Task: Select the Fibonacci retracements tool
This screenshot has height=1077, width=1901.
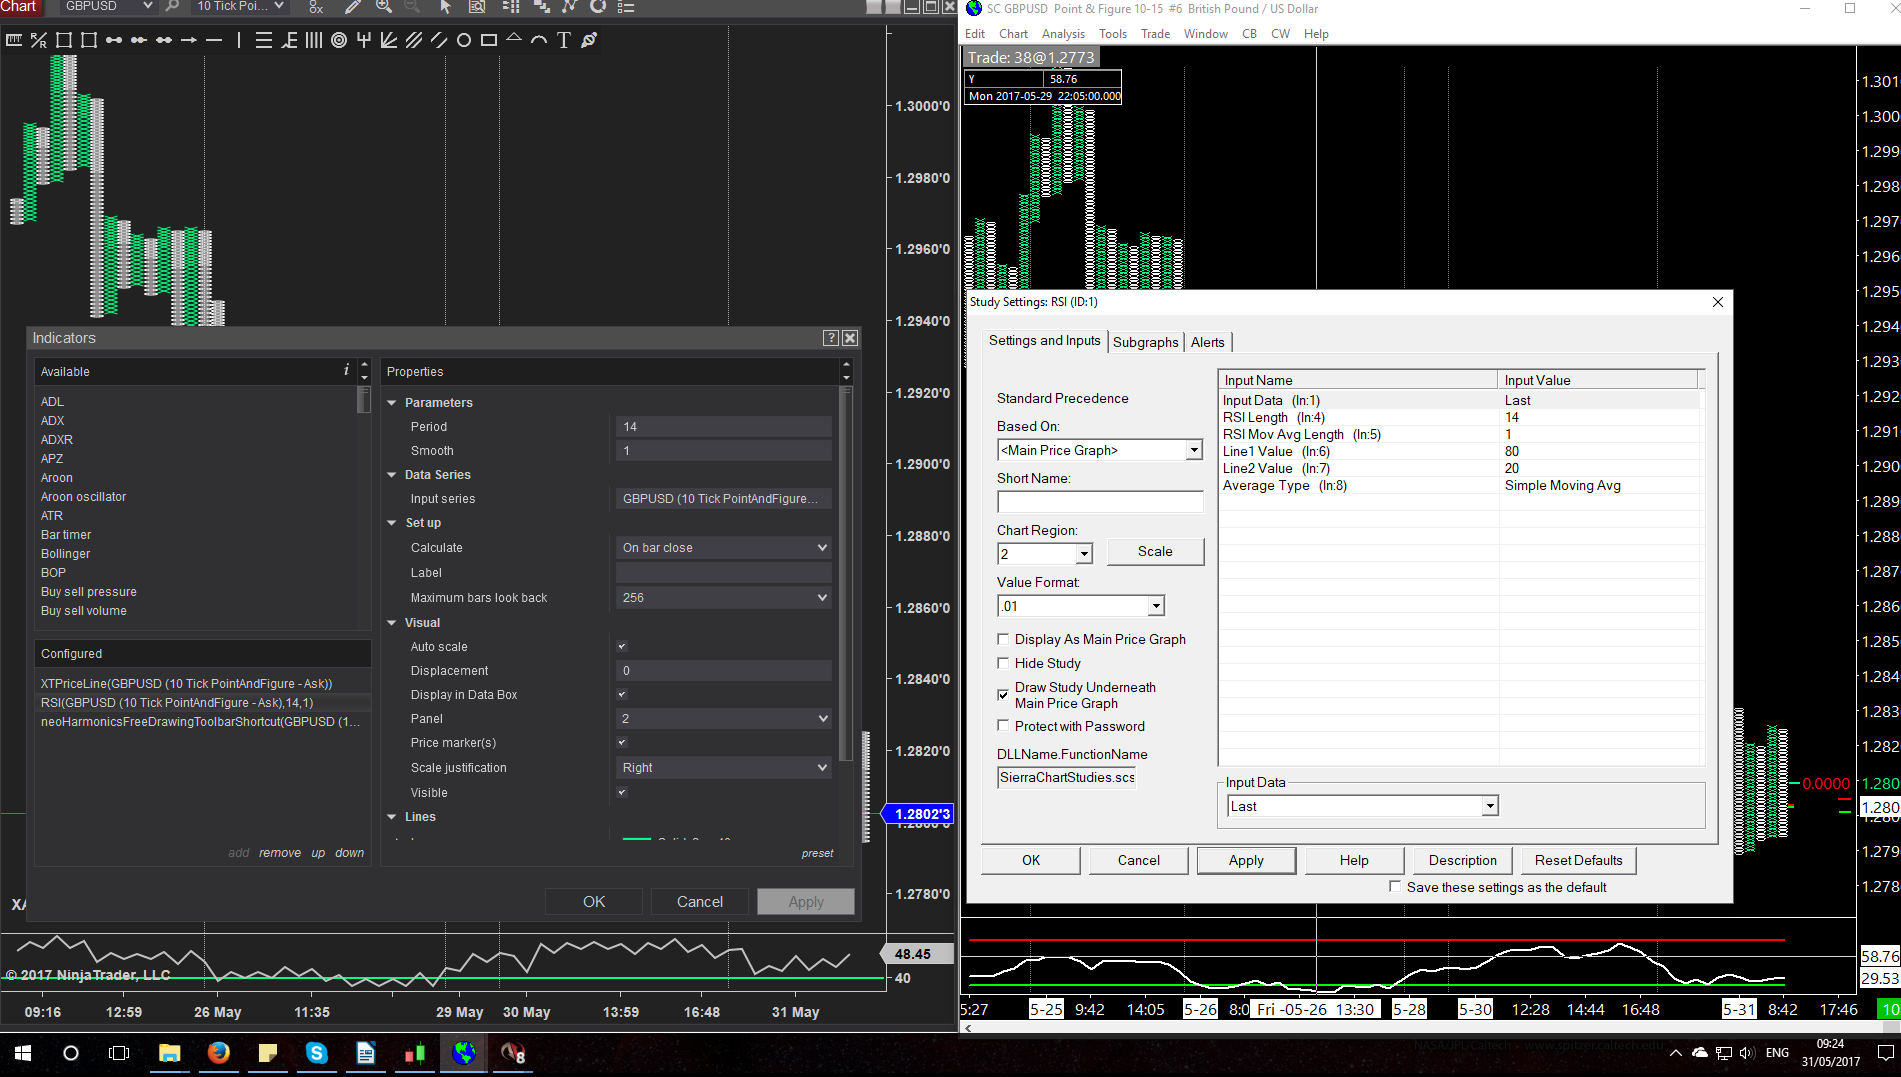Action: pyautogui.click(x=264, y=40)
